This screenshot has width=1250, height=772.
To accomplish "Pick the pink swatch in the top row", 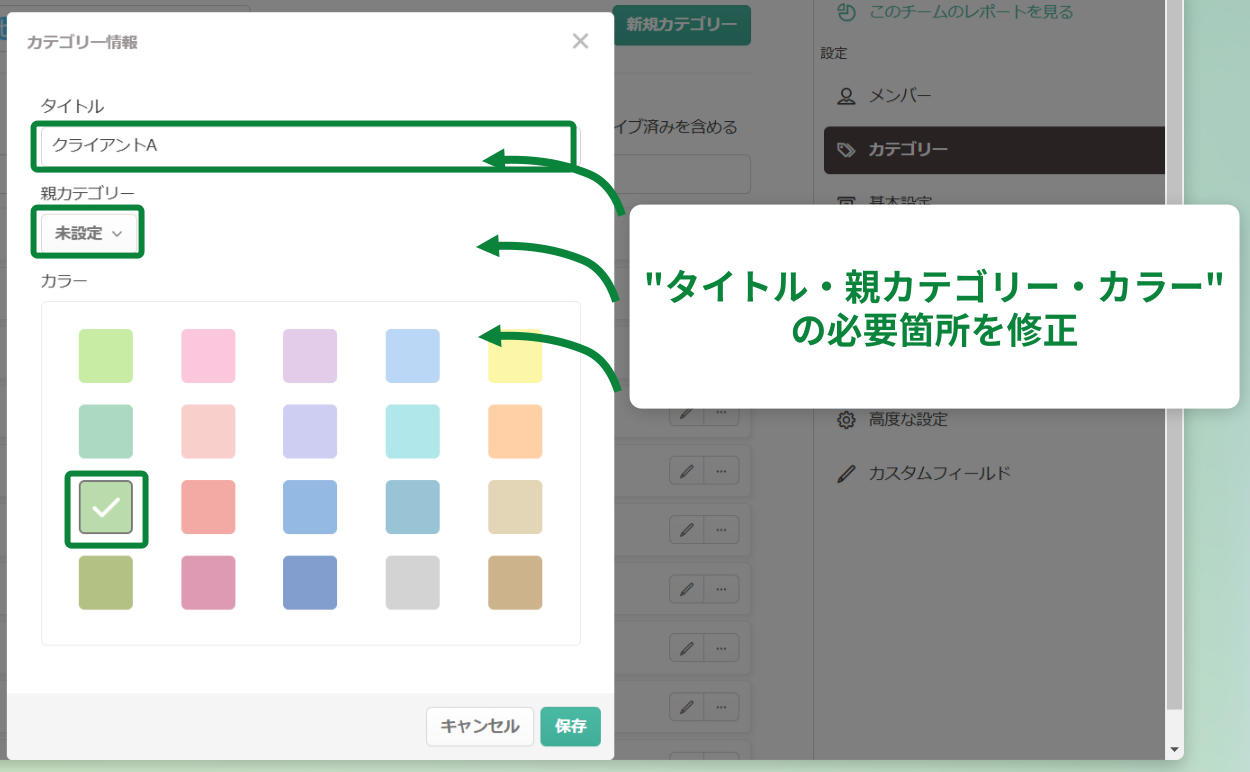I will (208, 356).
